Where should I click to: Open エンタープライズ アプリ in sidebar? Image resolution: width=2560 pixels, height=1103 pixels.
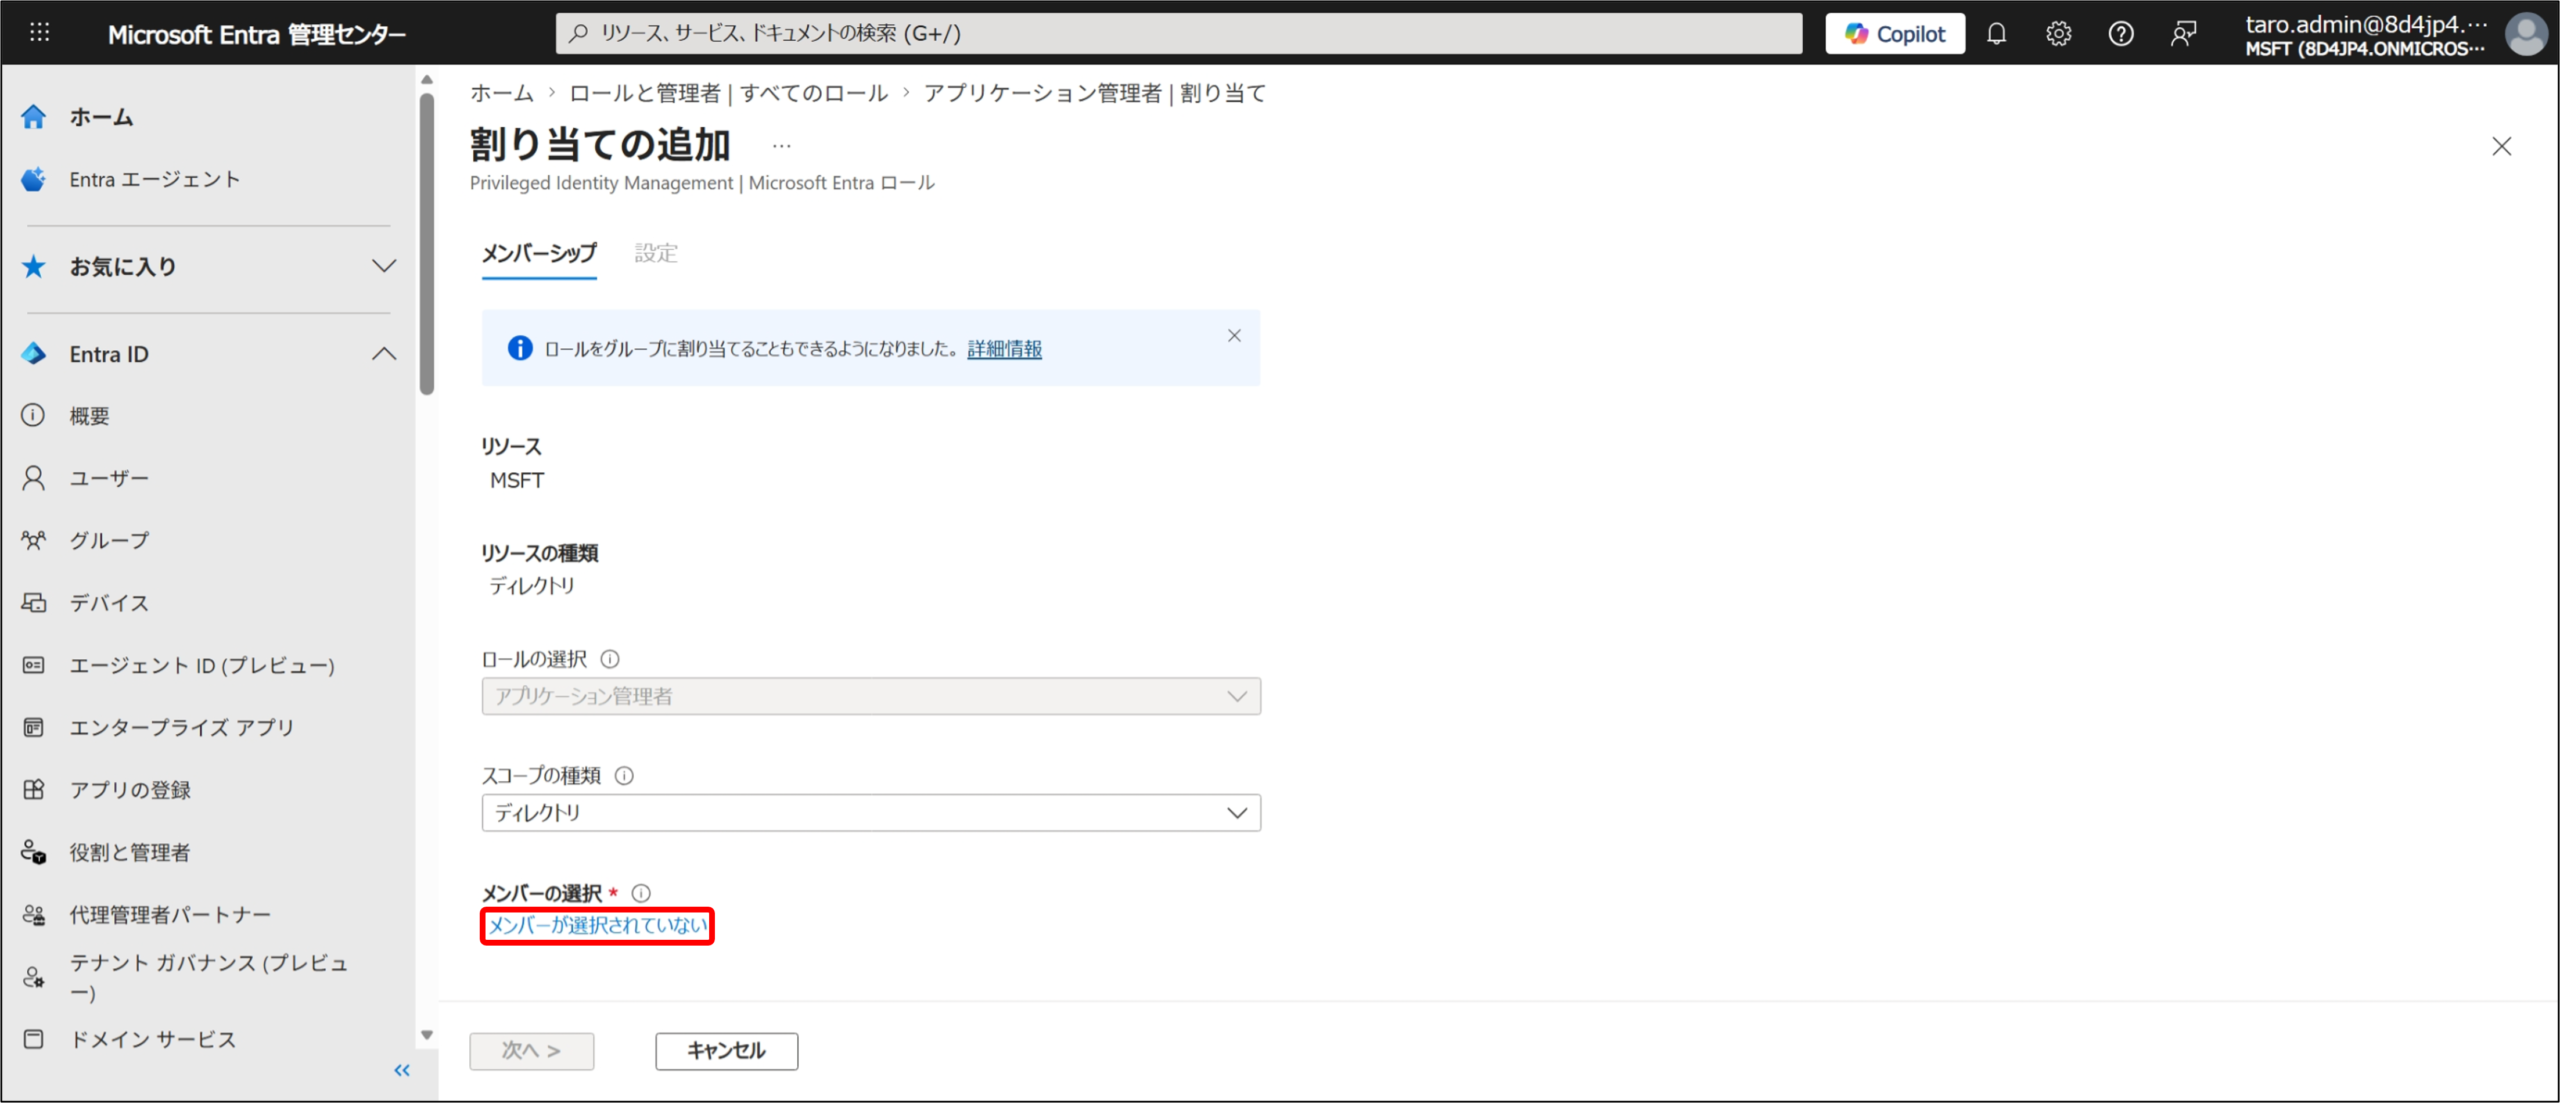[181, 727]
